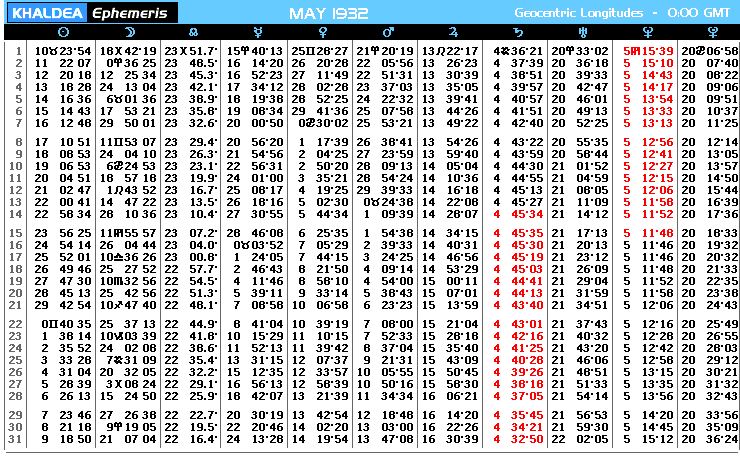This screenshot has width=740, height=460.
Task: Select Jupiter value 13♌22'17 on day 1
Action: [x=450, y=51]
